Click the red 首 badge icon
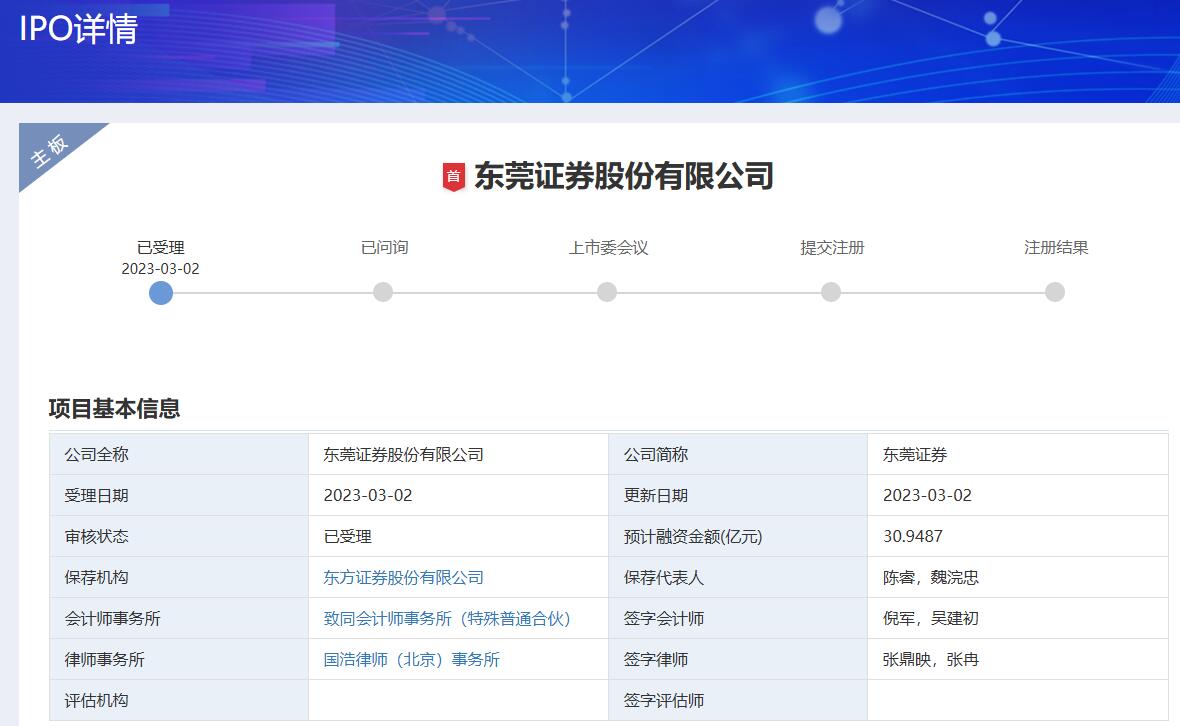Screen dimensions: 1180x726 pos(454,177)
